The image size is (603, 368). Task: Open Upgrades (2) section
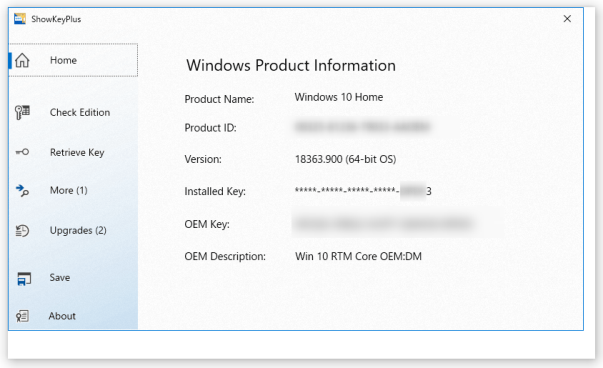(78, 230)
